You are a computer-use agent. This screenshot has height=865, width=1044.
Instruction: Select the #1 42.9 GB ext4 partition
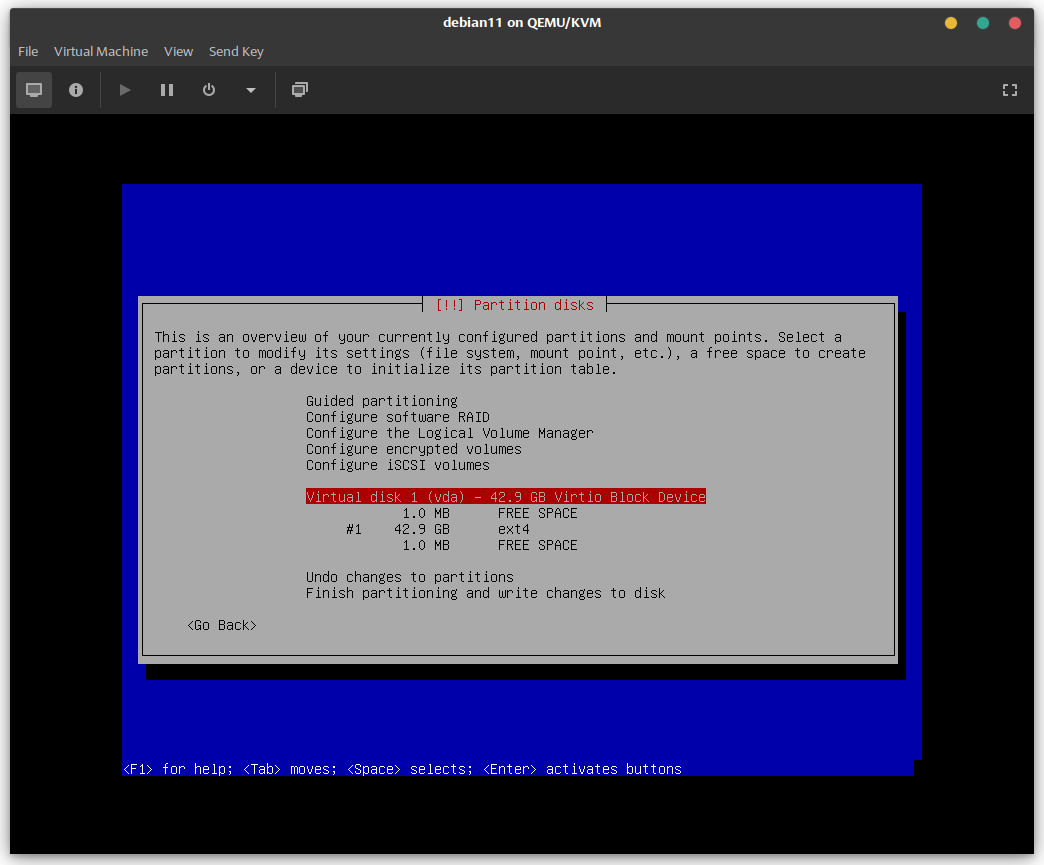(438, 529)
